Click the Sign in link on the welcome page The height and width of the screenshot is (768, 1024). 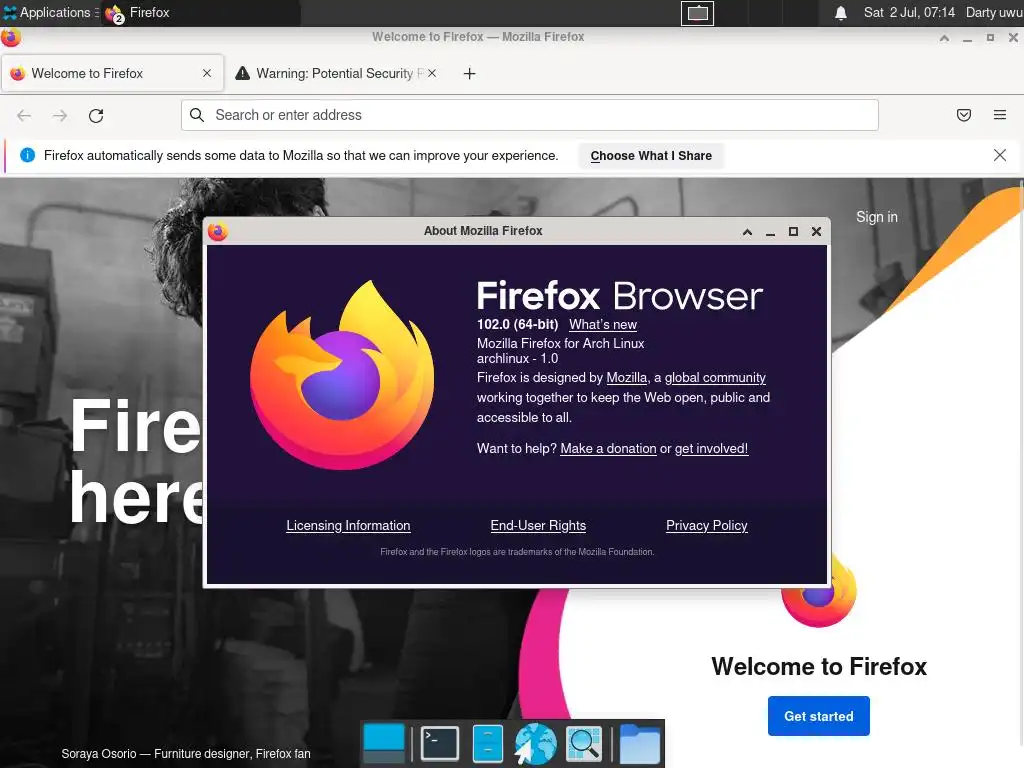tap(876, 217)
